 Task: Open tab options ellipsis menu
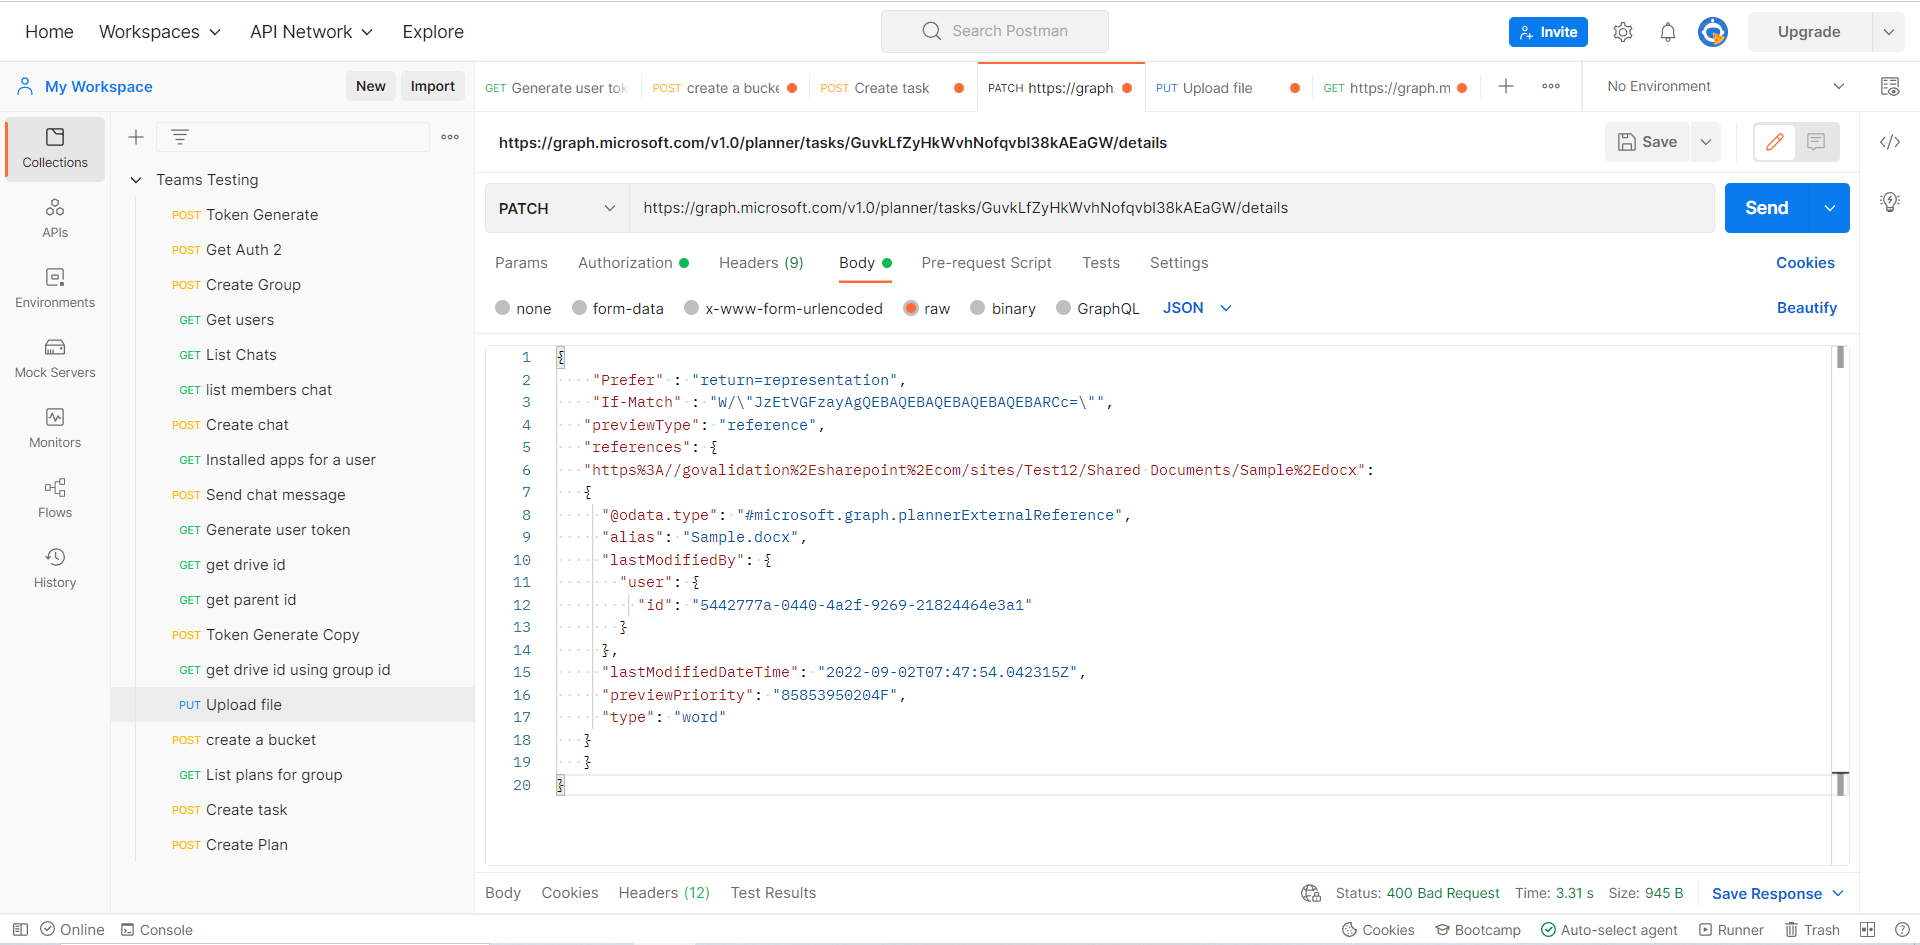pos(1551,87)
